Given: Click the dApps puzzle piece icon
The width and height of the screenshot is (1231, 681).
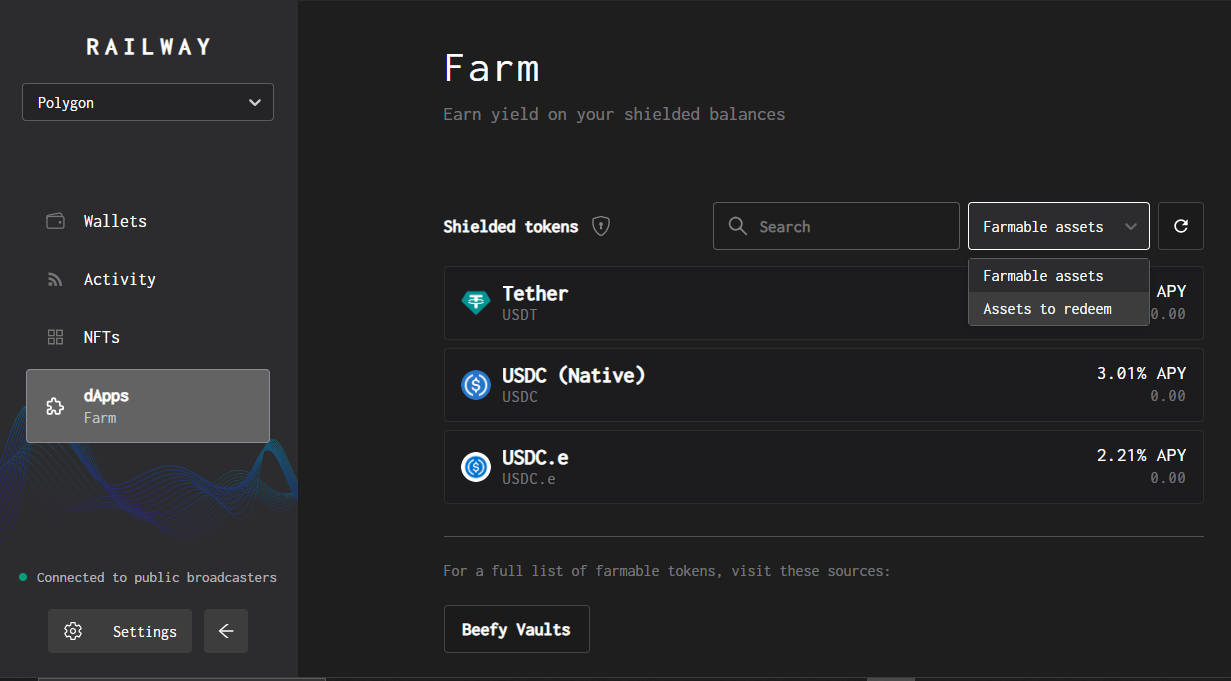Looking at the screenshot, I should [56, 406].
